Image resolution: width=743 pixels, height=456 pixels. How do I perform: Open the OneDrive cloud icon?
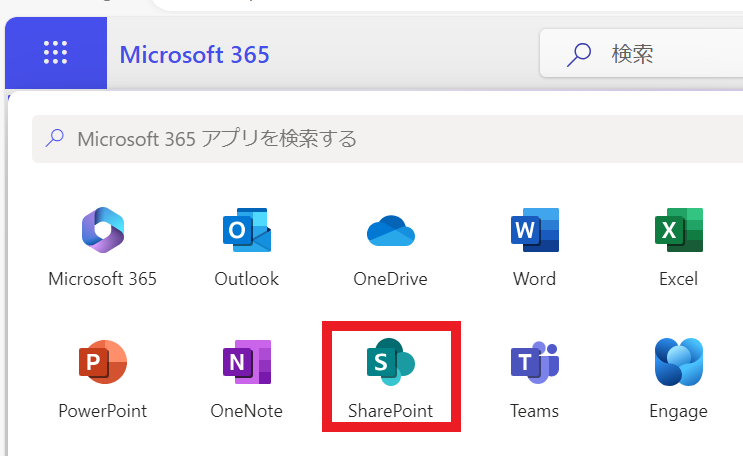pyautogui.click(x=391, y=231)
